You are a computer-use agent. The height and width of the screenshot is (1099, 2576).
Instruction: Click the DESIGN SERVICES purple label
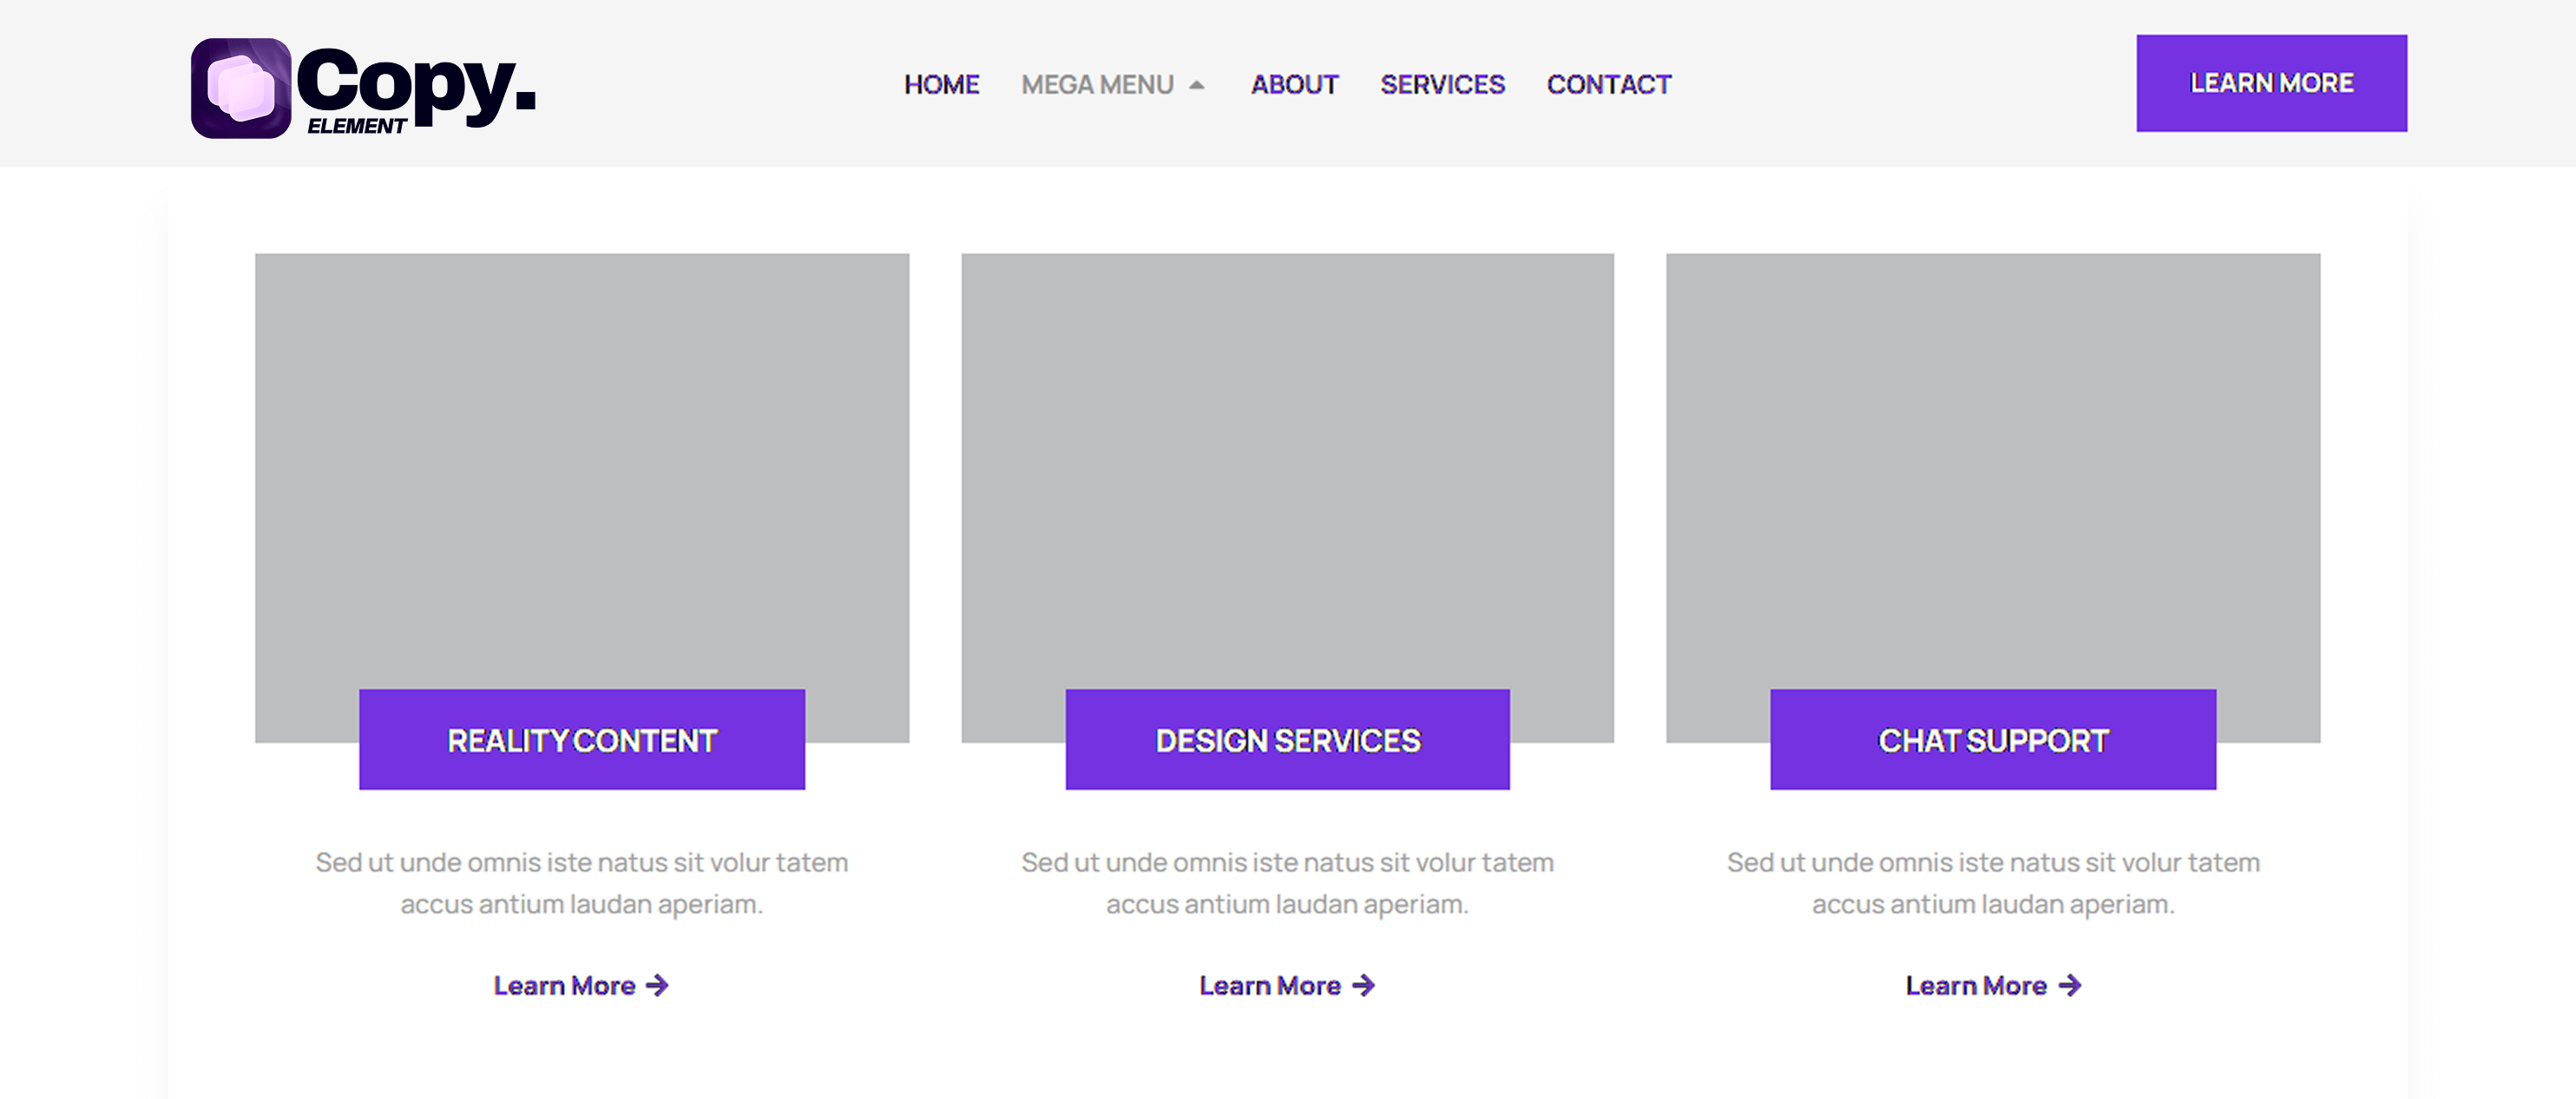click(x=1287, y=740)
